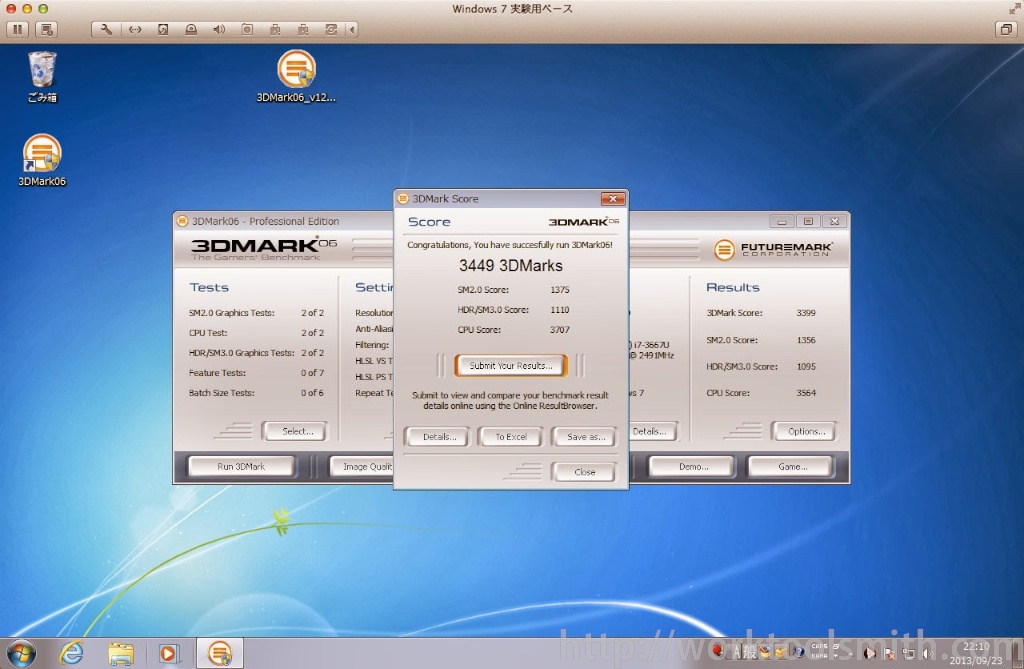Click Select... under Tests in main window
The width and height of the screenshot is (1024, 669).
(297, 431)
